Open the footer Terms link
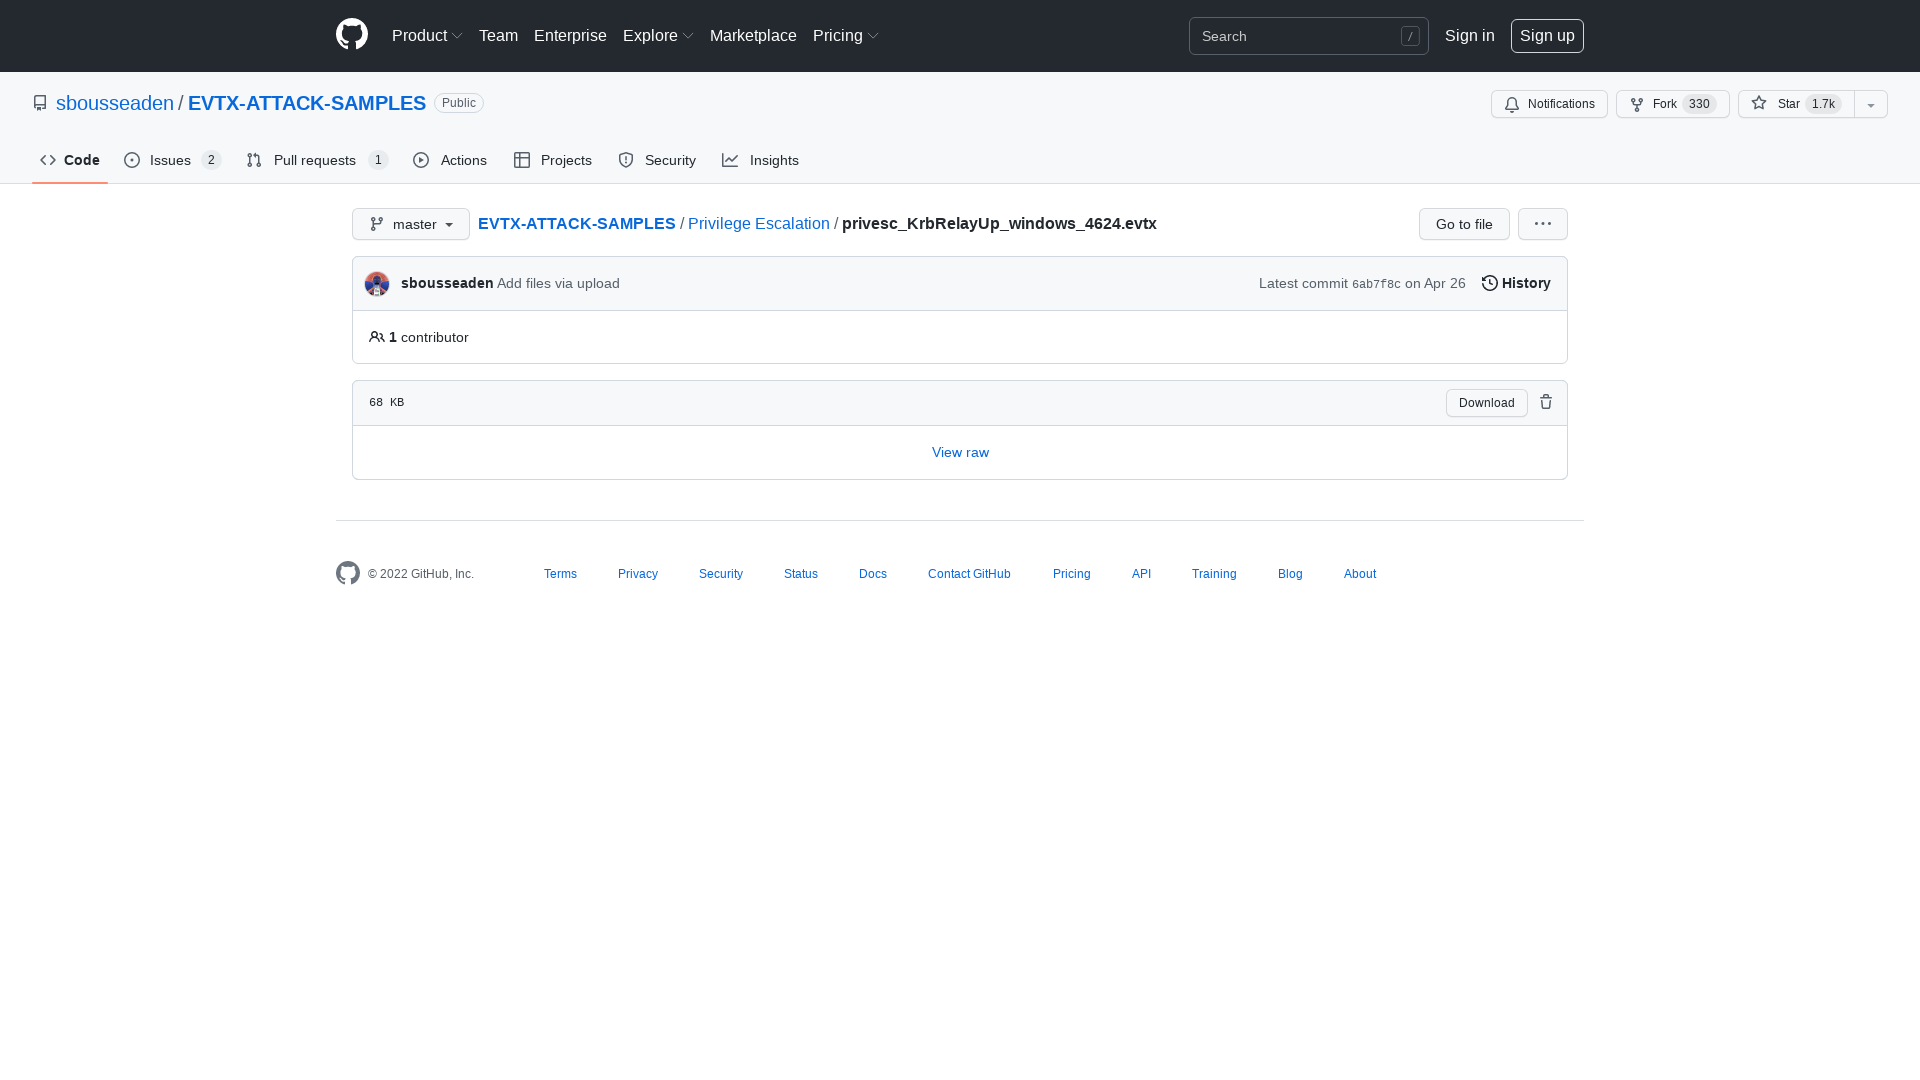 (560, 574)
